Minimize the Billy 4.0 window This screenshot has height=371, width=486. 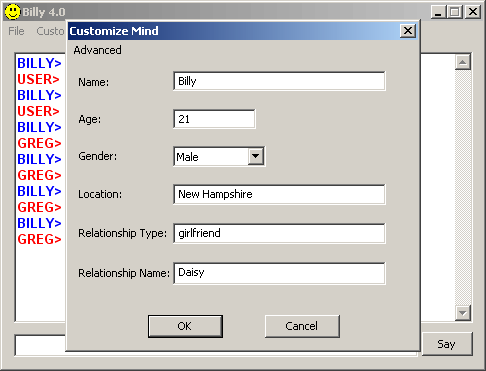tap(438, 12)
